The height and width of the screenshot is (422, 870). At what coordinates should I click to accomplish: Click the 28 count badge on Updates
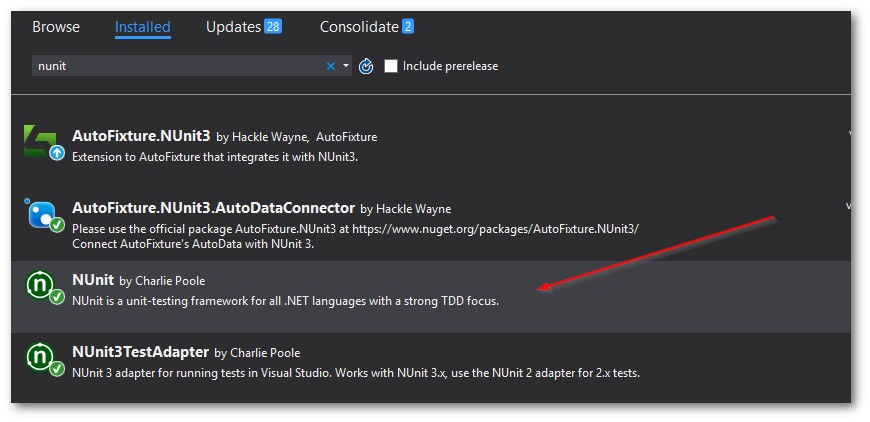(272, 27)
